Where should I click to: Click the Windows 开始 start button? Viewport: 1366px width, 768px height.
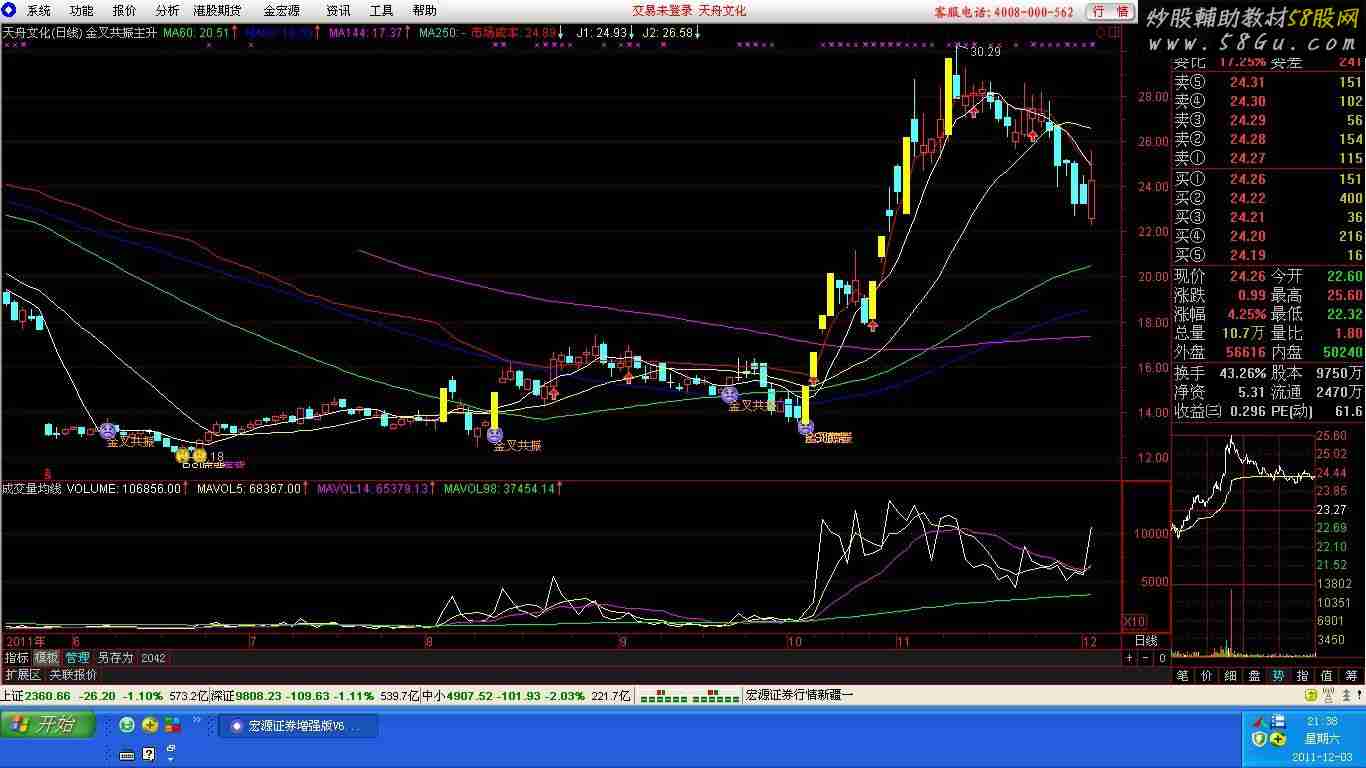[48, 725]
